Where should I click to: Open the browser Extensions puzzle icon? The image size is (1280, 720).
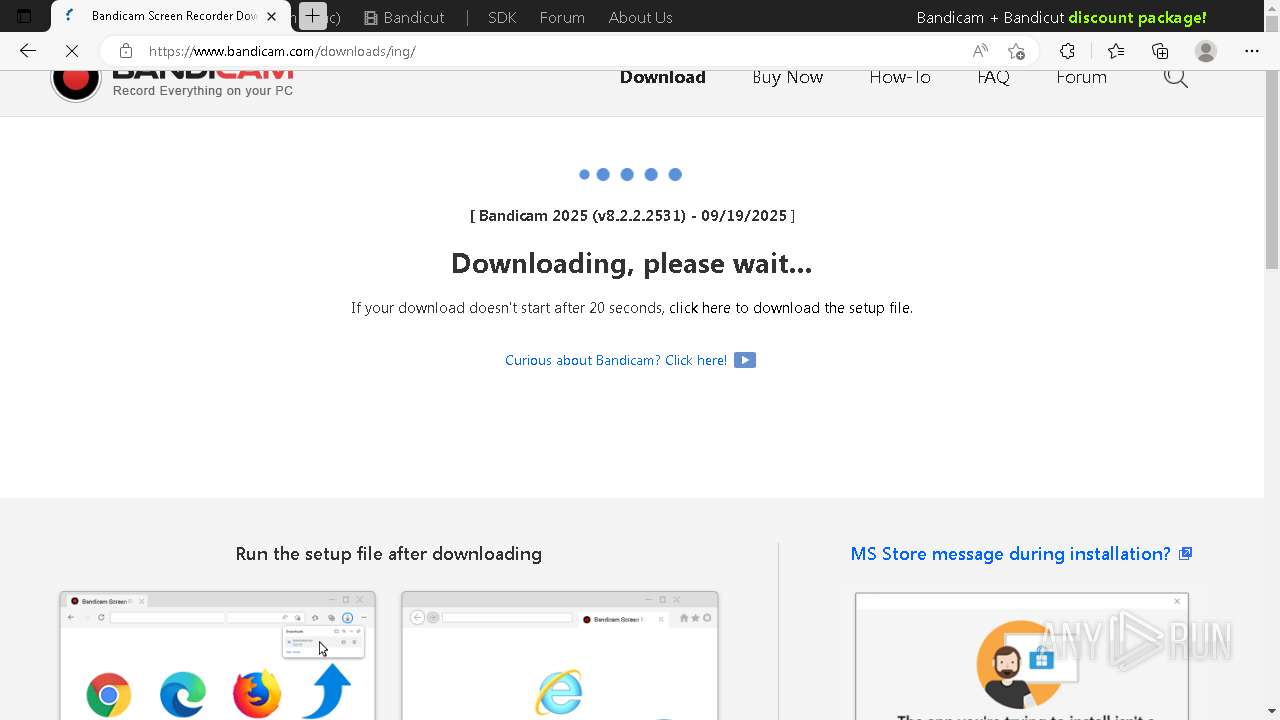(x=1067, y=51)
